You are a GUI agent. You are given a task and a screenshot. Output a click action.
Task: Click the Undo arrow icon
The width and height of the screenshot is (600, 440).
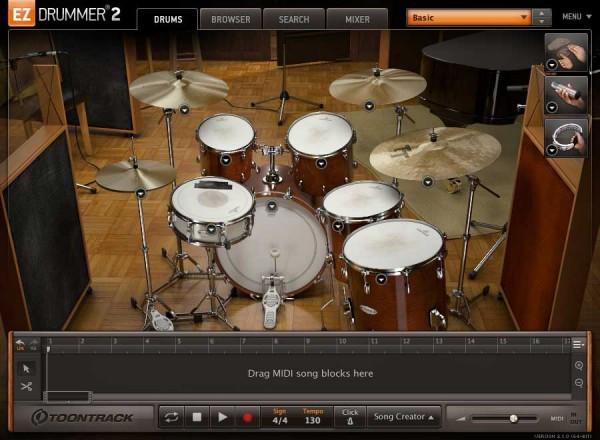coord(20,344)
